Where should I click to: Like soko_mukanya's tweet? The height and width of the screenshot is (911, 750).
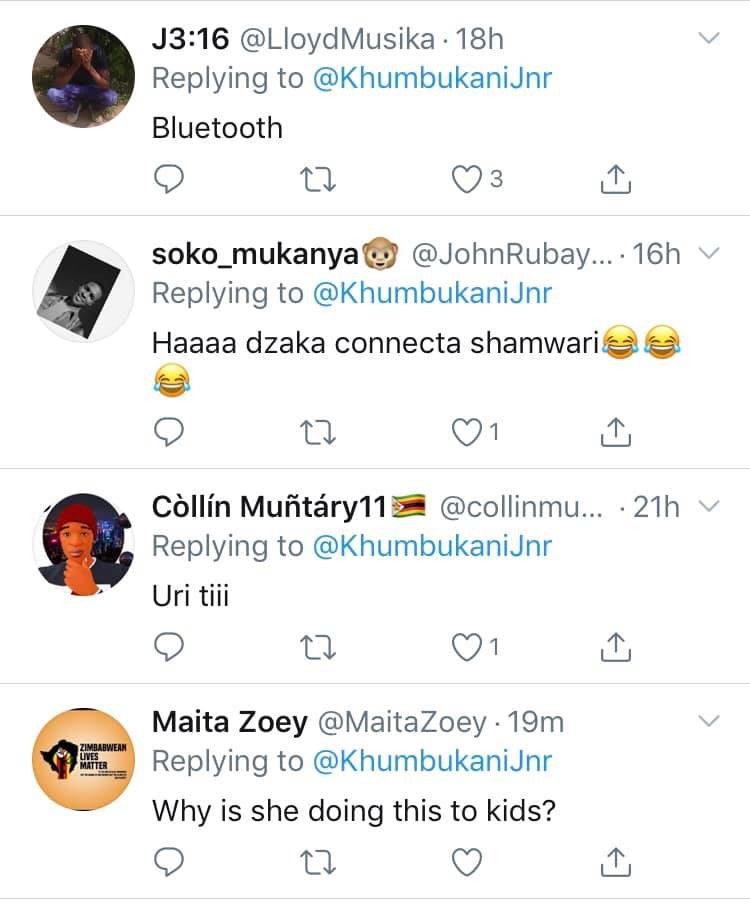[466, 432]
